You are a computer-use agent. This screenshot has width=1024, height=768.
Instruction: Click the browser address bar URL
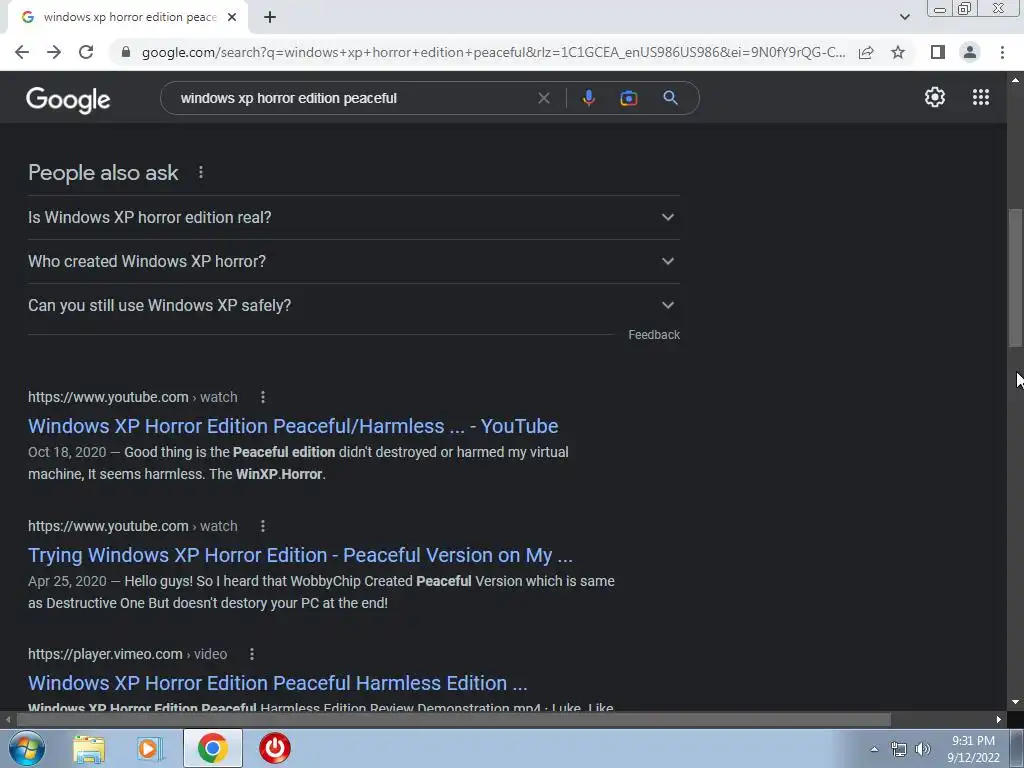(x=493, y=52)
